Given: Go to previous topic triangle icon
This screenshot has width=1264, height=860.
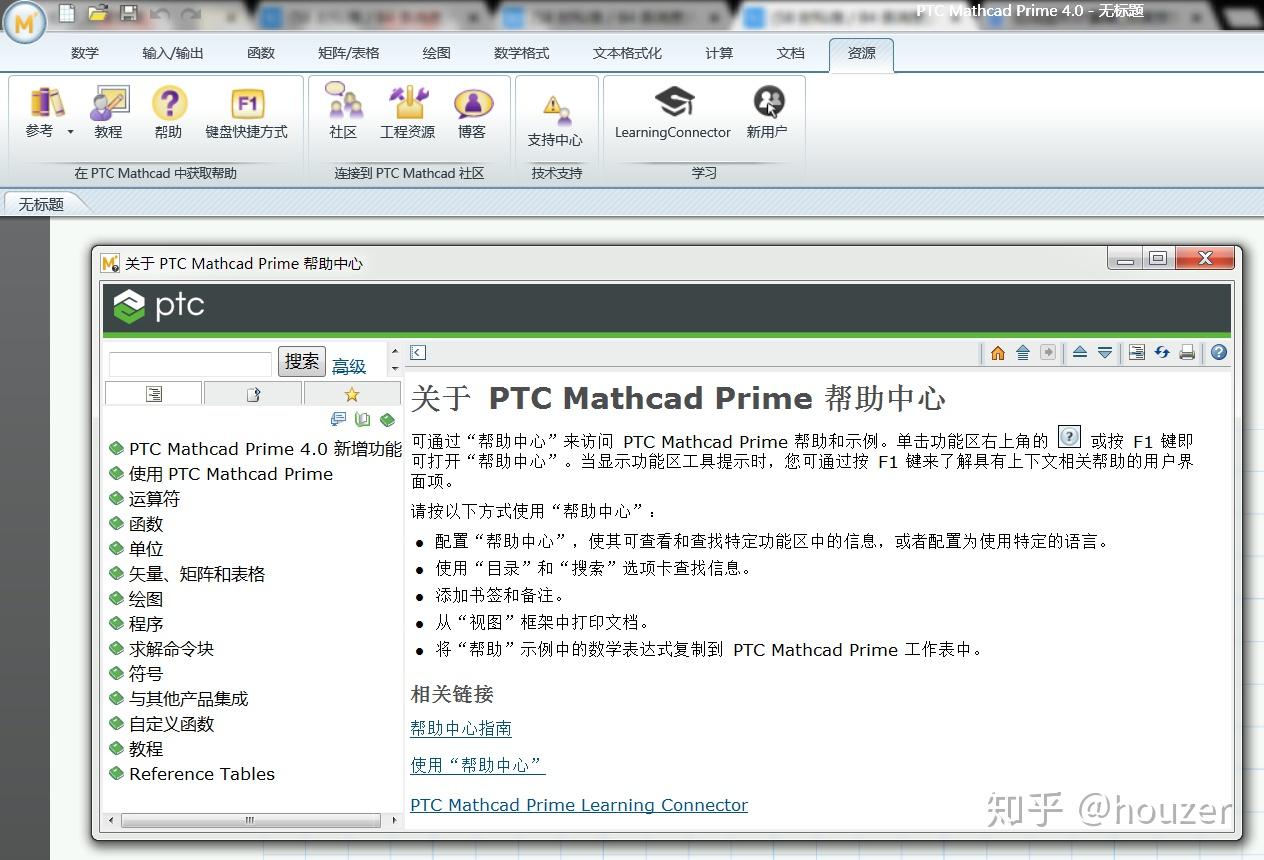Looking at the screenshot, I should [x=1080, y=352].
